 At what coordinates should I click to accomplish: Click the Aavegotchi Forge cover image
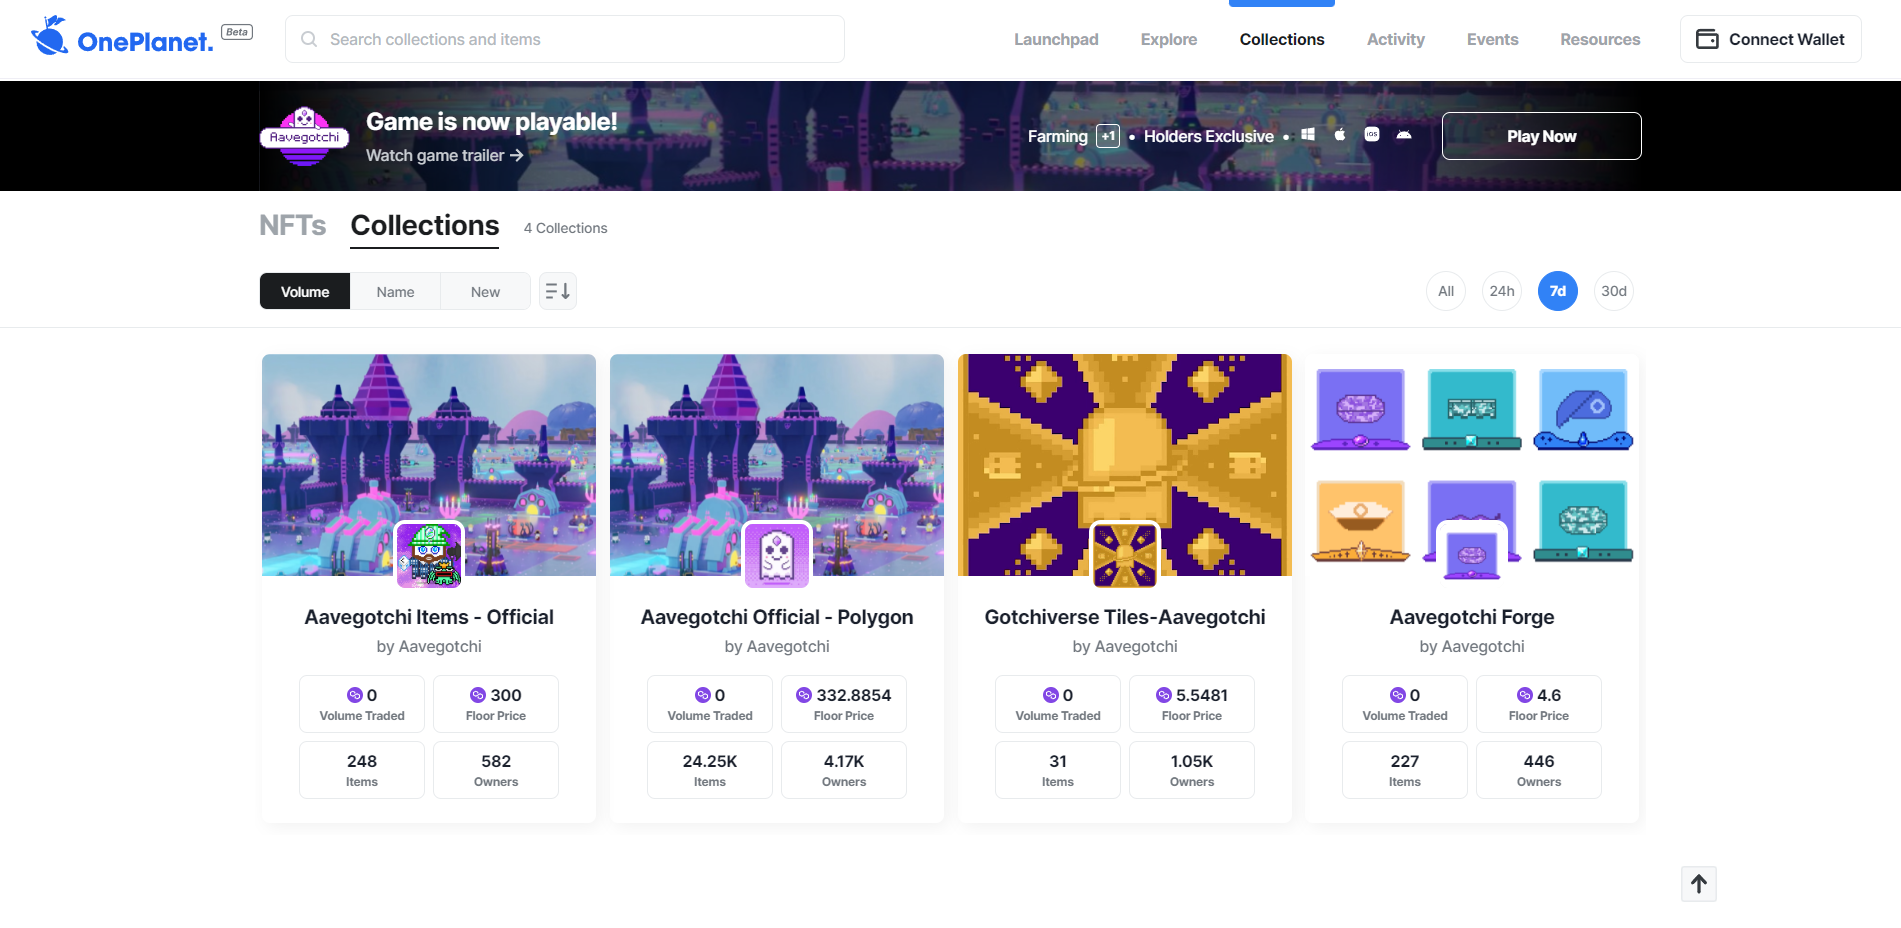tap(1472, 465)
